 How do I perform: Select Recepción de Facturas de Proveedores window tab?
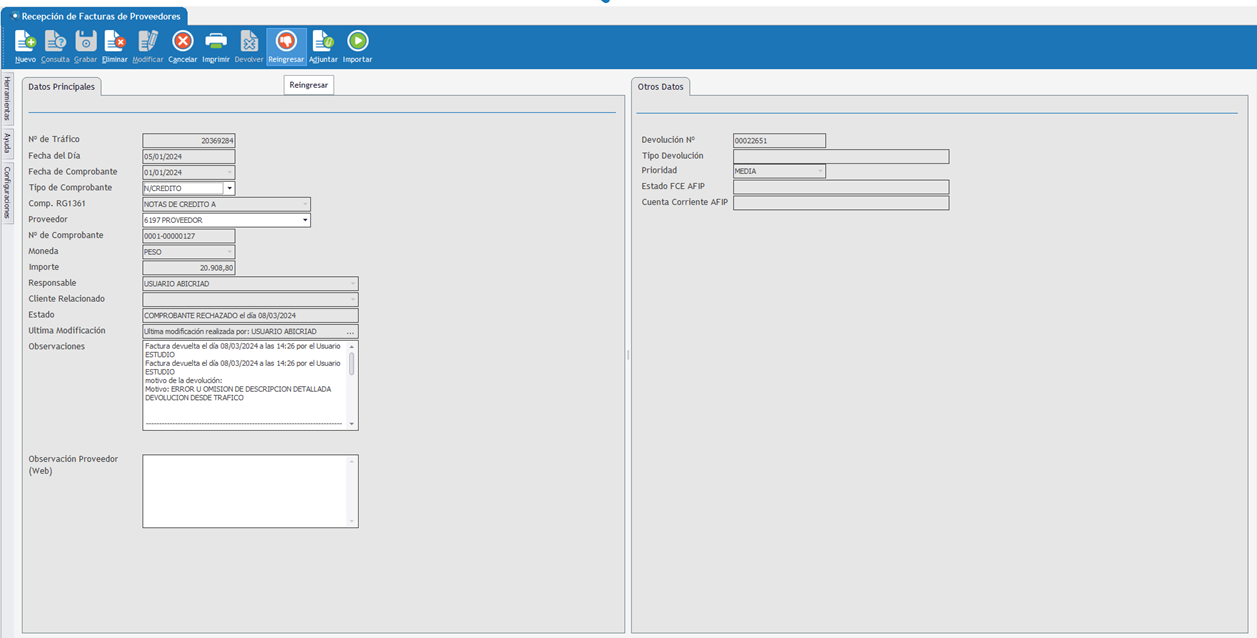point(94,16)
